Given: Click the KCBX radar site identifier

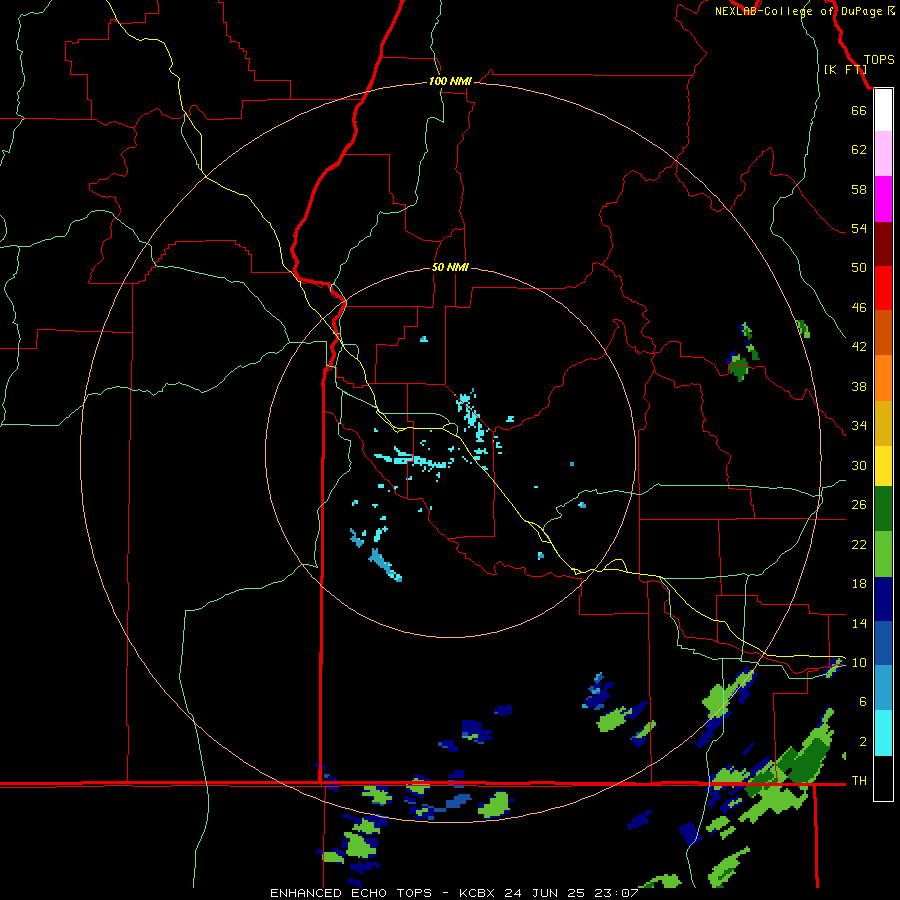Looking at the screenshot, I should pyautogui.click(x=478, y=893).
